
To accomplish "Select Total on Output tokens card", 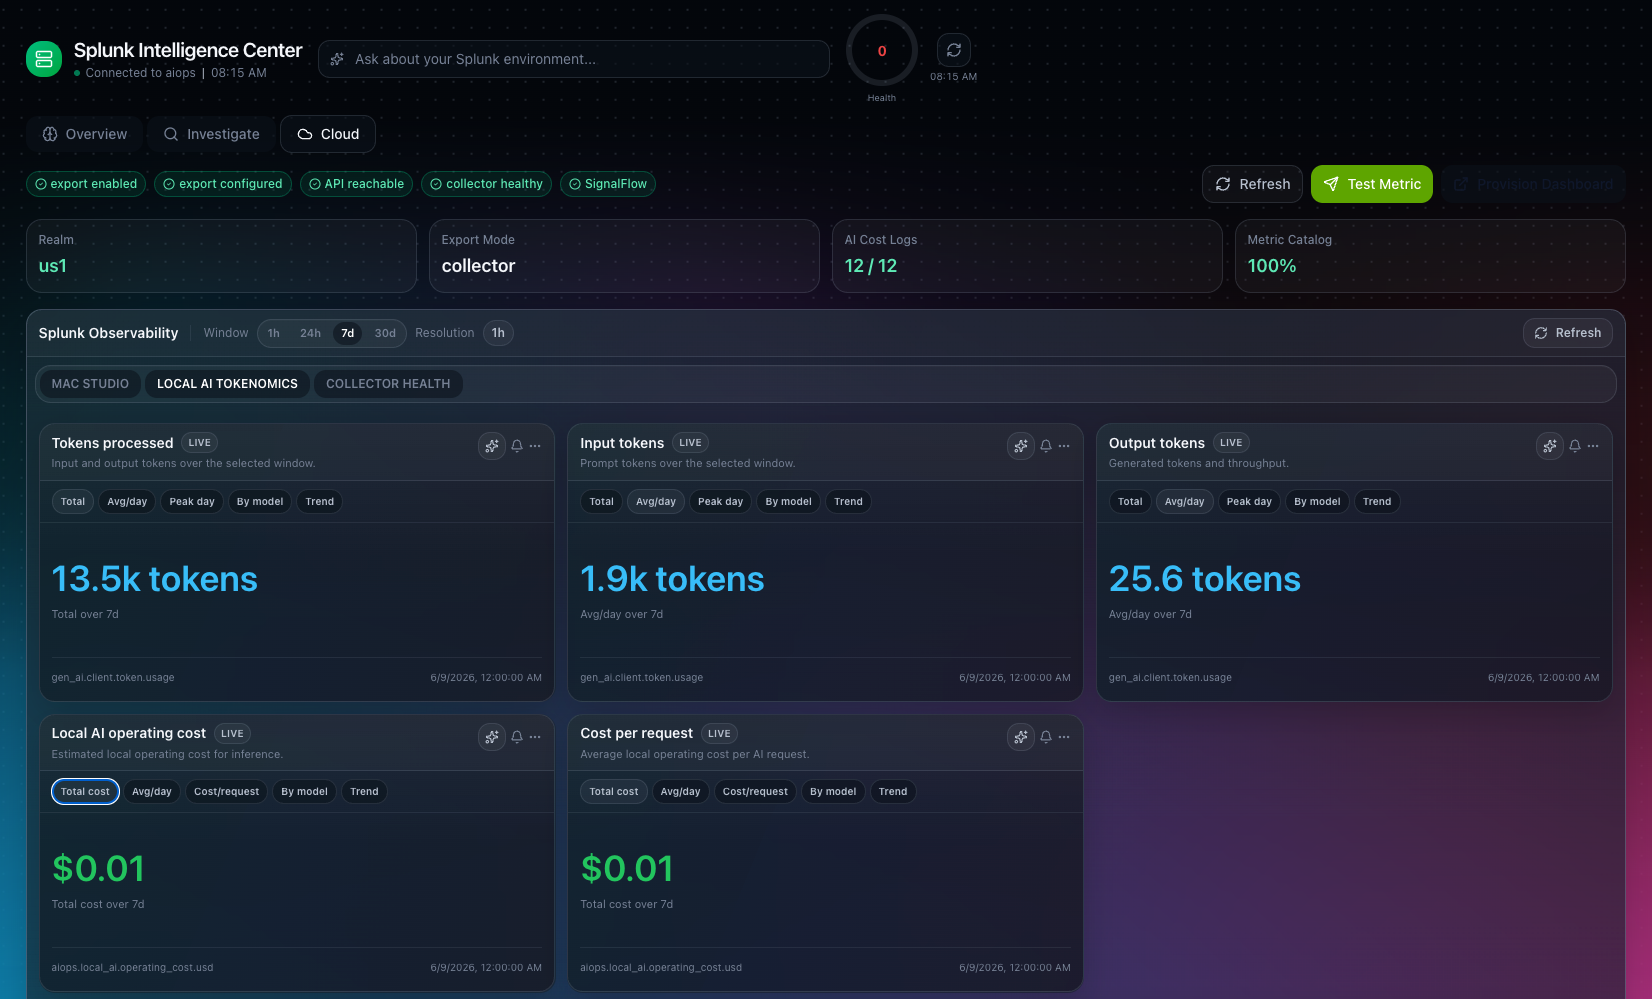I will [1130, 502].
